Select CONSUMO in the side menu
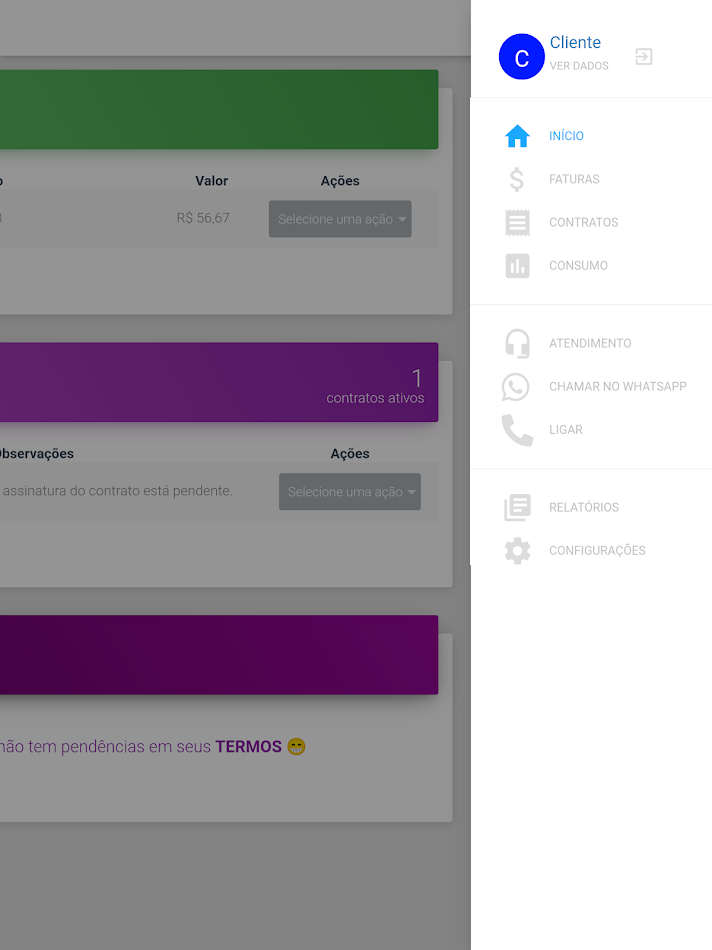The width and height of the screenshot is (712, 950). [x=578, y=265]
